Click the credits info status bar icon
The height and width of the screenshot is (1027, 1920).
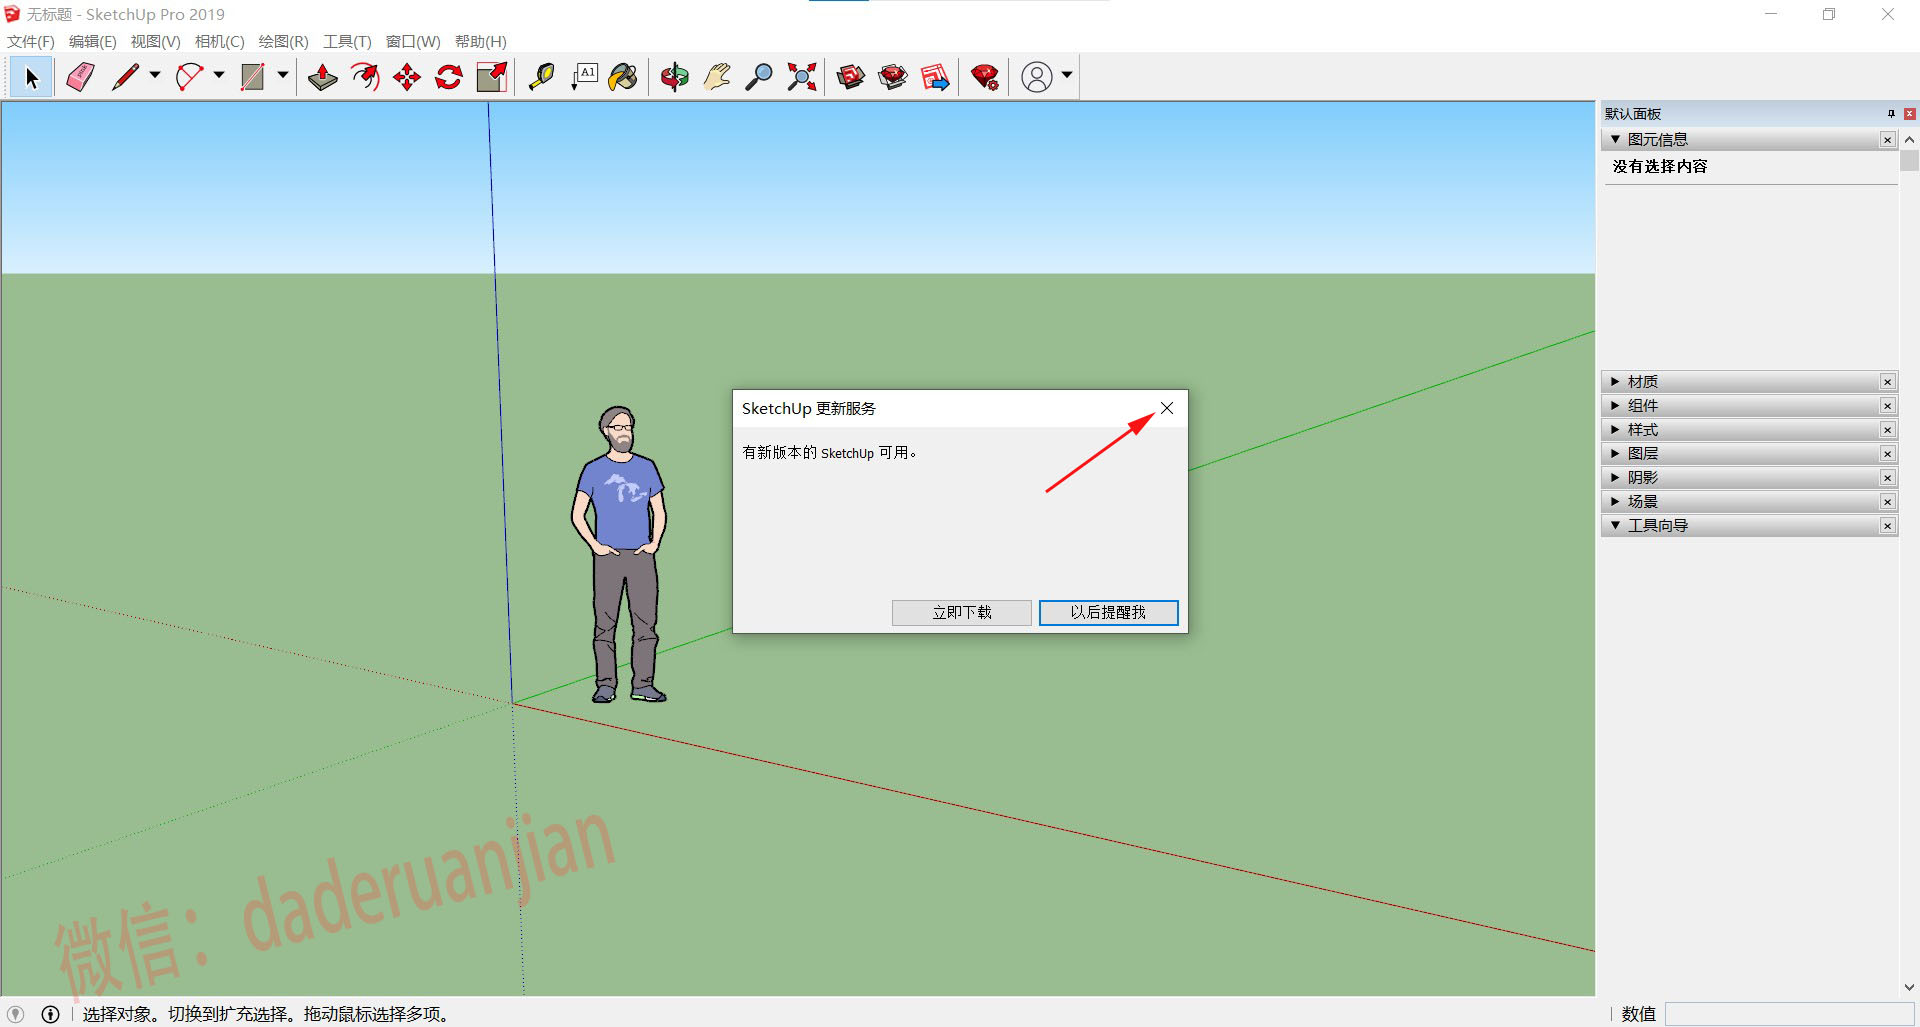click(x=50, y=1014)
